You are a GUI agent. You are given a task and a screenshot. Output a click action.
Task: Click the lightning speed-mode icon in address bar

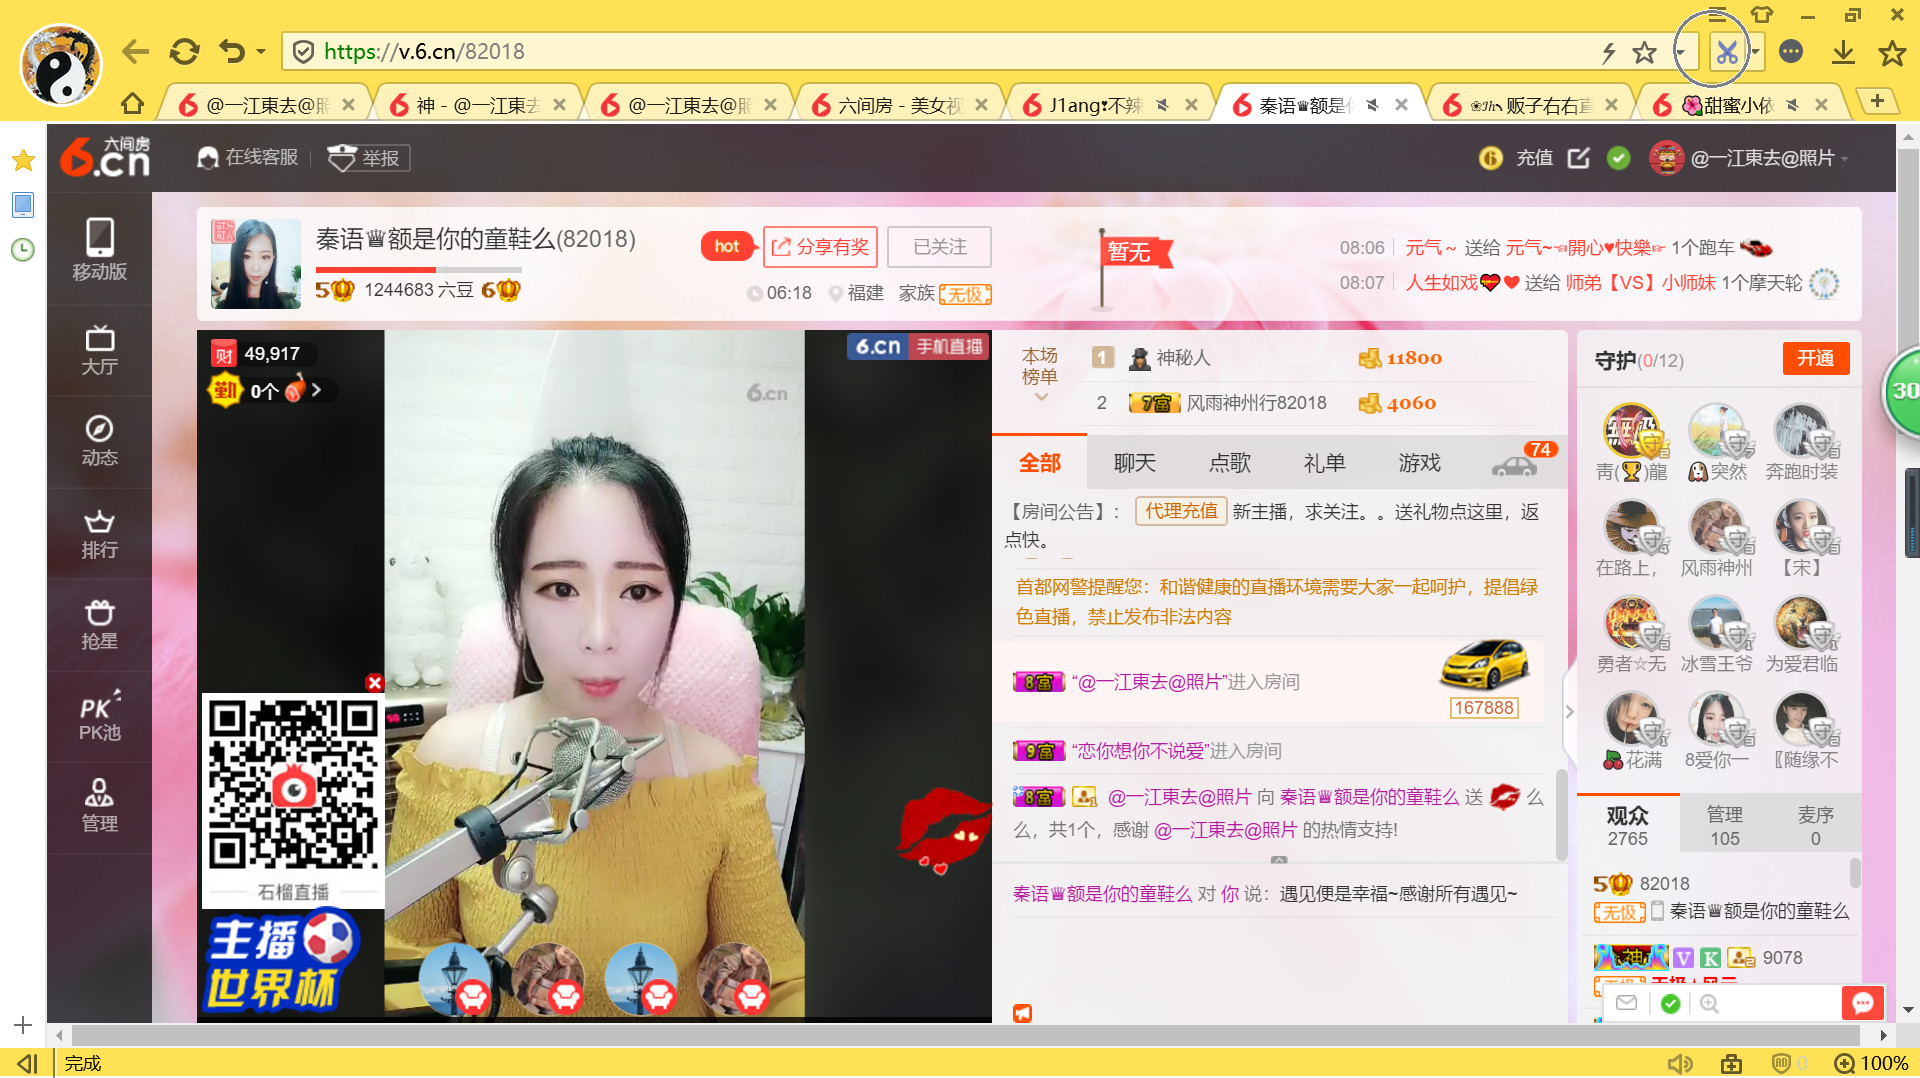pos(1609,52)
